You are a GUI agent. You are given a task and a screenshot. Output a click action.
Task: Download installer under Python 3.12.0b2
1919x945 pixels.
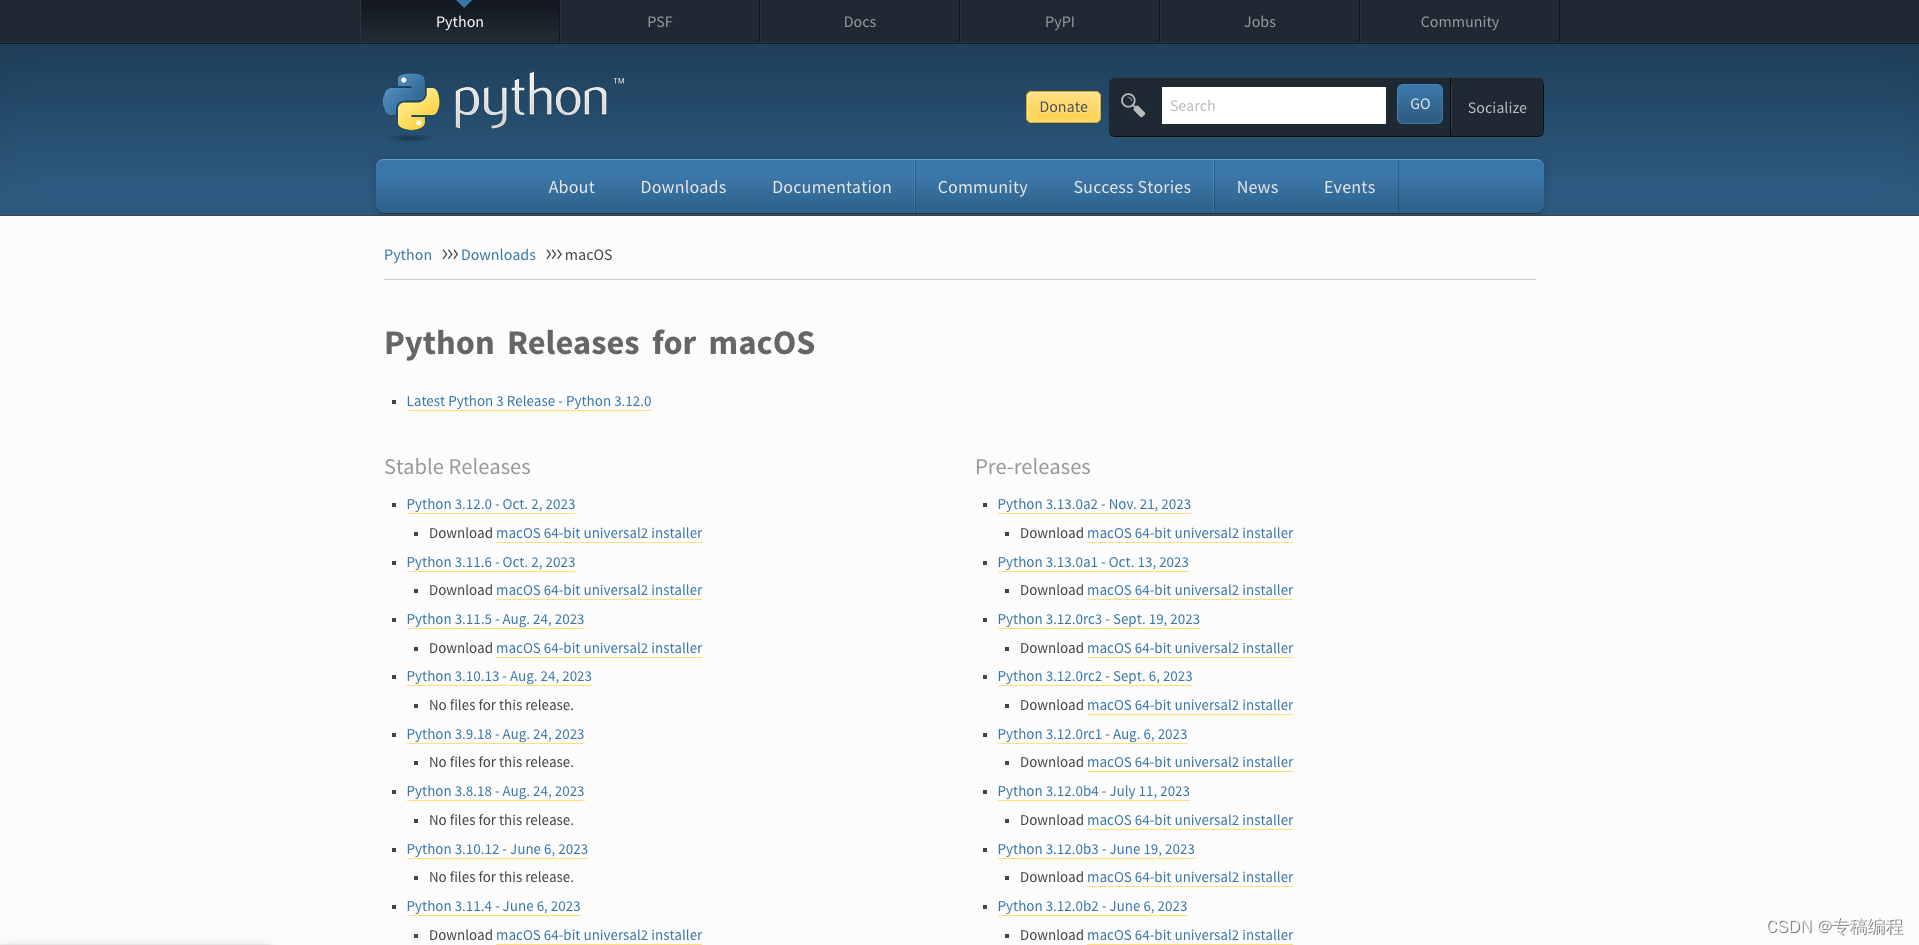pos(1190,935)
